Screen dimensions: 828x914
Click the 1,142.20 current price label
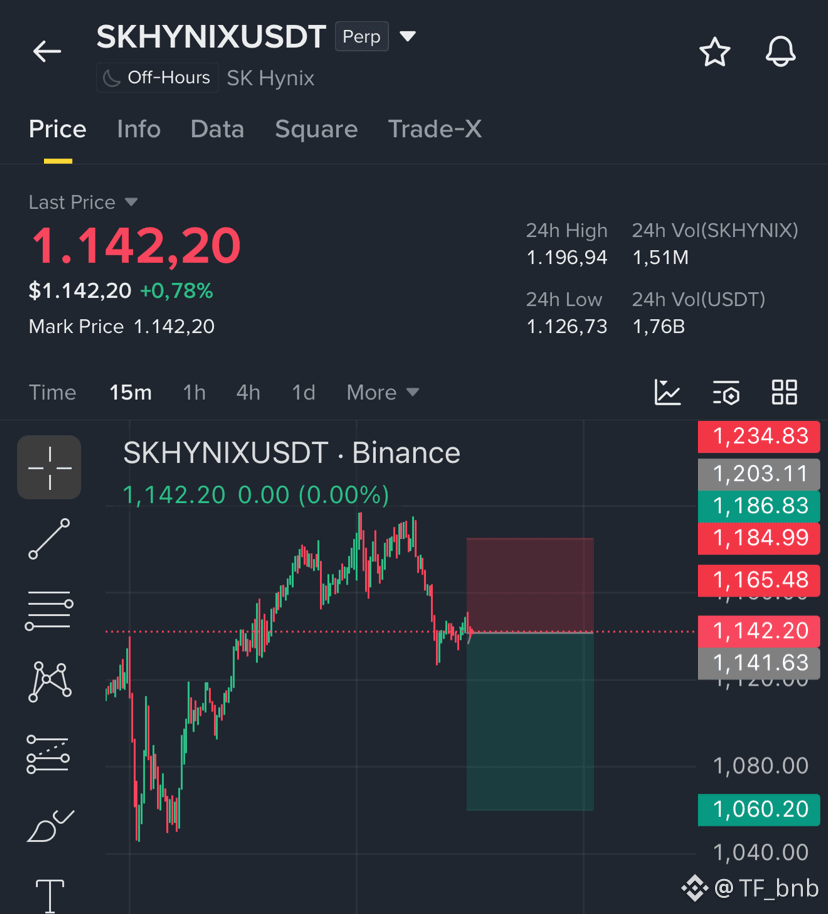759,631
